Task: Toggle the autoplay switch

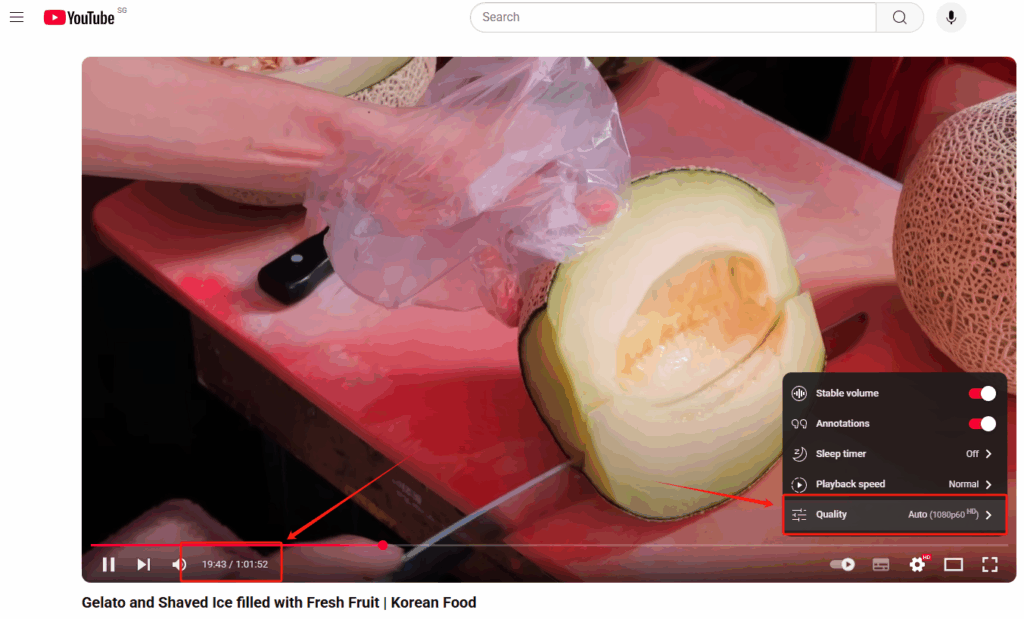Action: [x=842, y=564]
